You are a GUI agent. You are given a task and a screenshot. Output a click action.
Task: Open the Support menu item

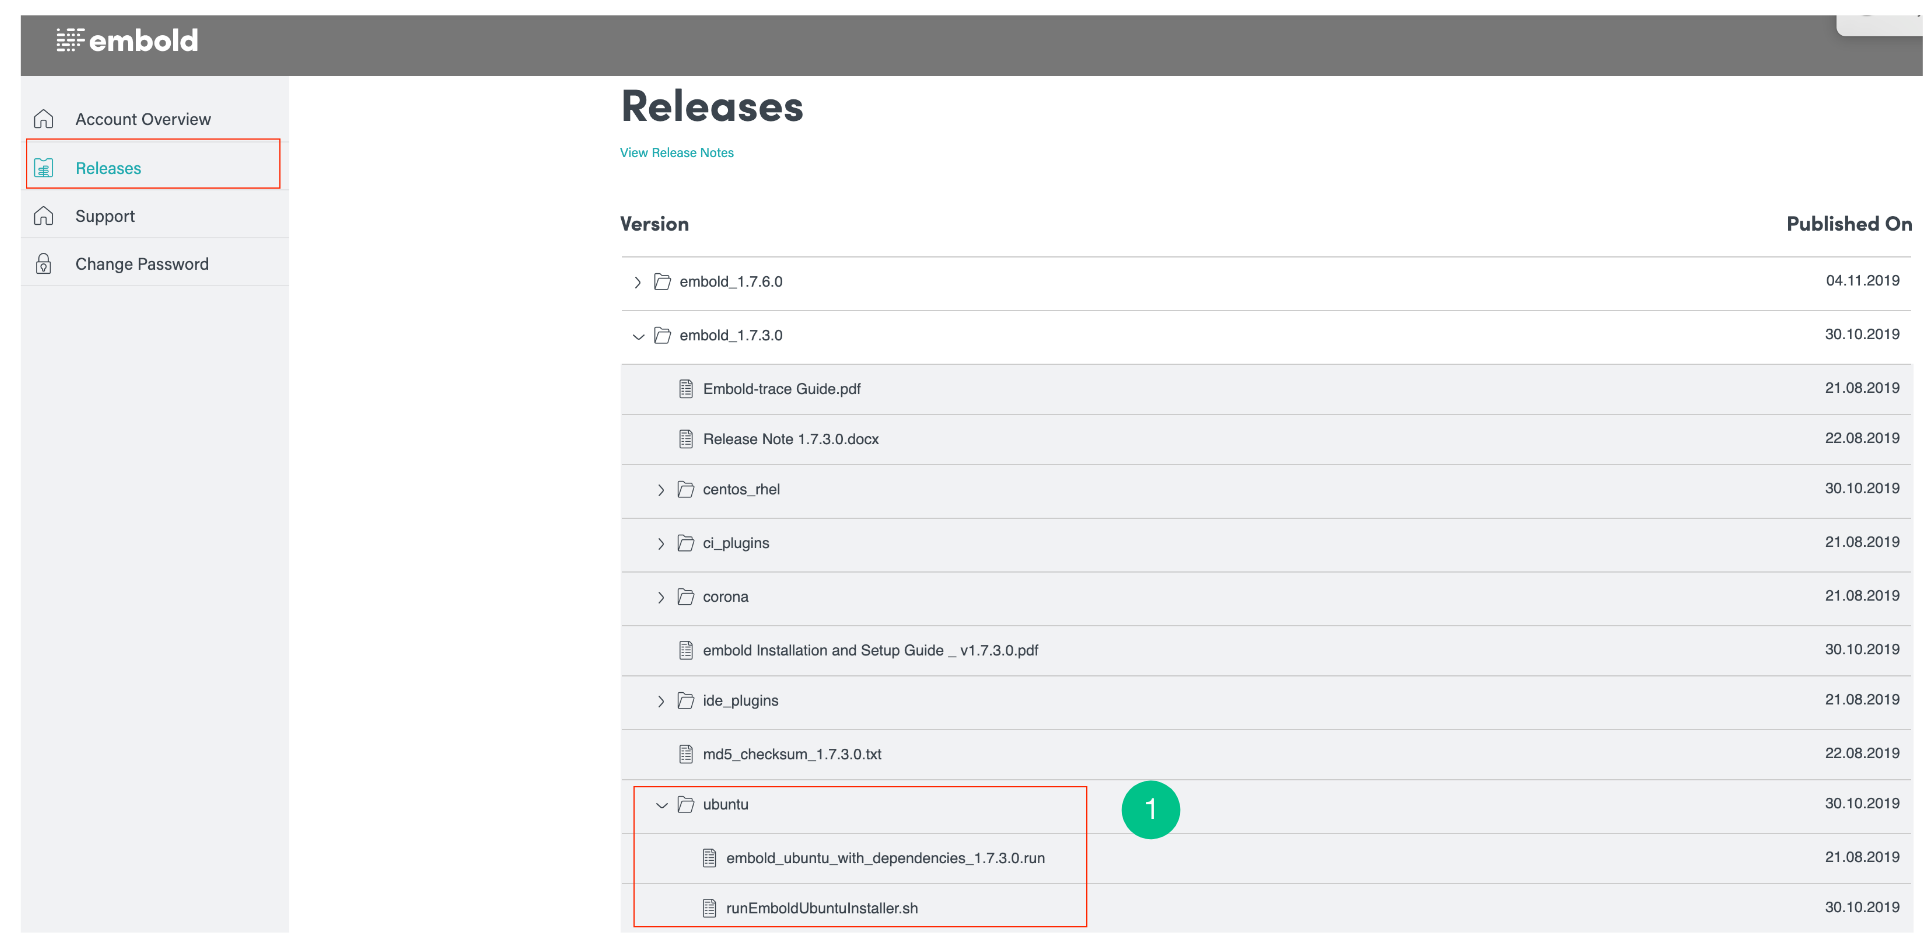tap(105, 216)
